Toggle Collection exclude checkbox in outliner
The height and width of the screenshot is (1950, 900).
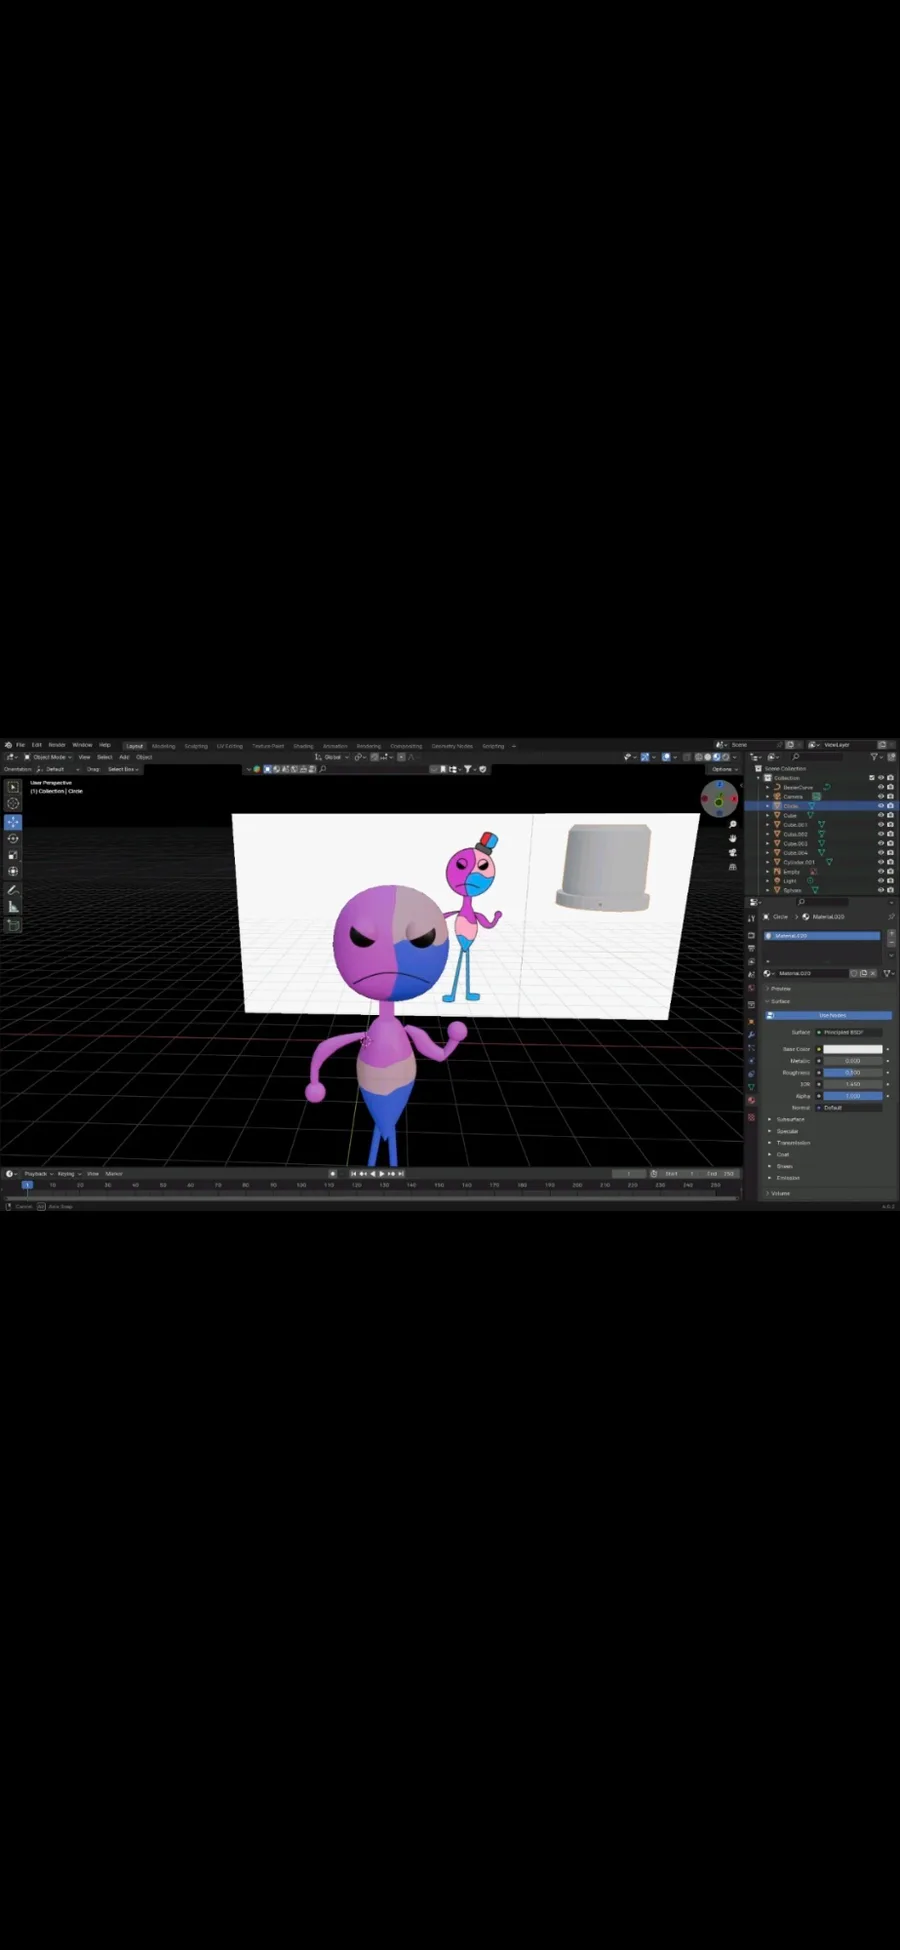tap(872, 778)
